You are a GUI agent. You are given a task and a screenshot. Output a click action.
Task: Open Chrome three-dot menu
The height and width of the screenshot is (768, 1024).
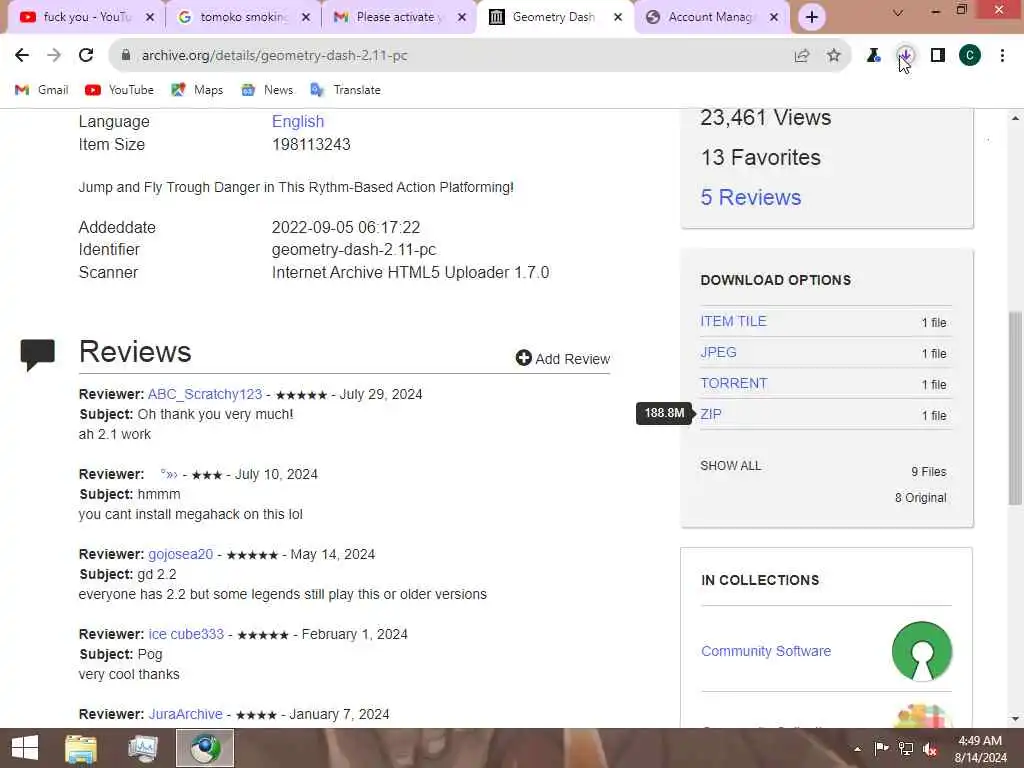1002,56
